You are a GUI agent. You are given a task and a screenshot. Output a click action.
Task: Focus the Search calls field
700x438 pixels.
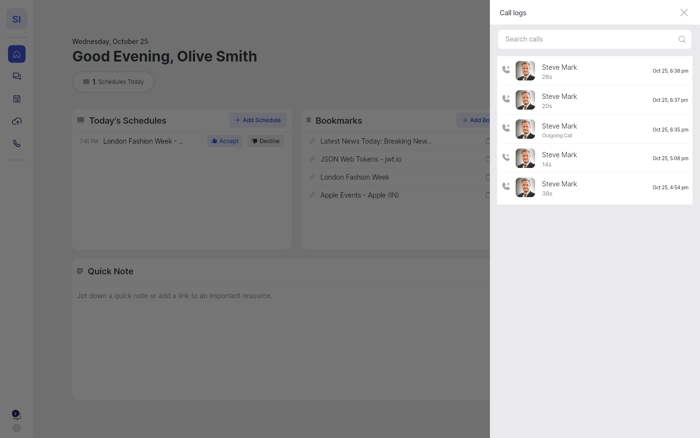pyautogui.click(x=595, y=39)
